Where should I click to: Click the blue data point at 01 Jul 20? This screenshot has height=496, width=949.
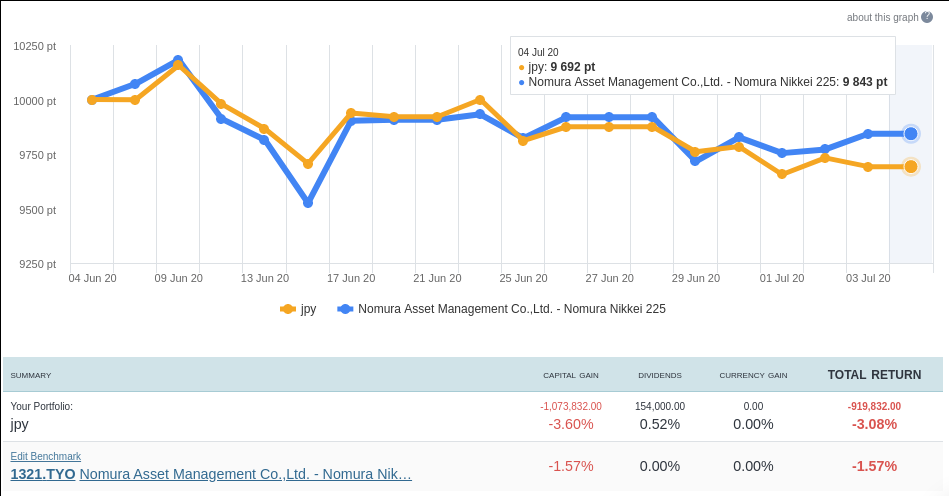point(782,153)
